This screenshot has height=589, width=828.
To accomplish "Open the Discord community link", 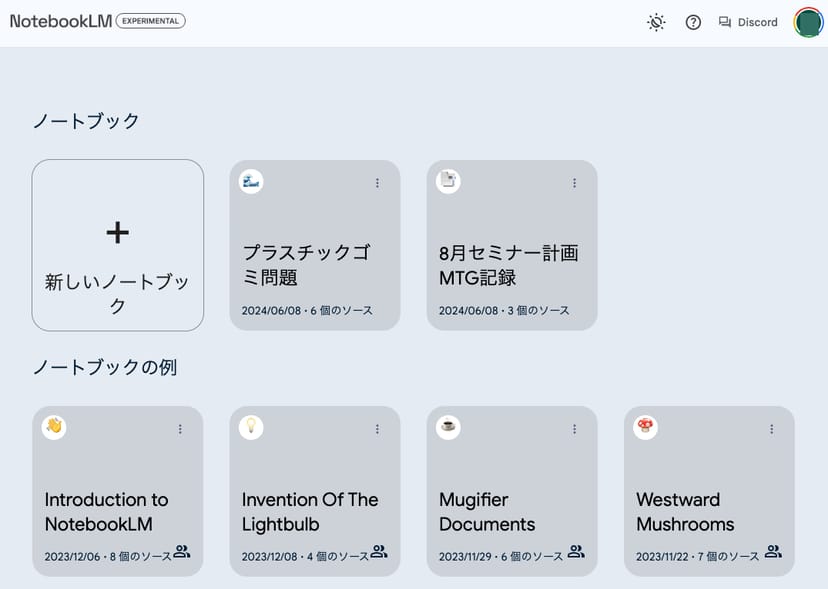I will pyautogui.click(x=748, y=22).
